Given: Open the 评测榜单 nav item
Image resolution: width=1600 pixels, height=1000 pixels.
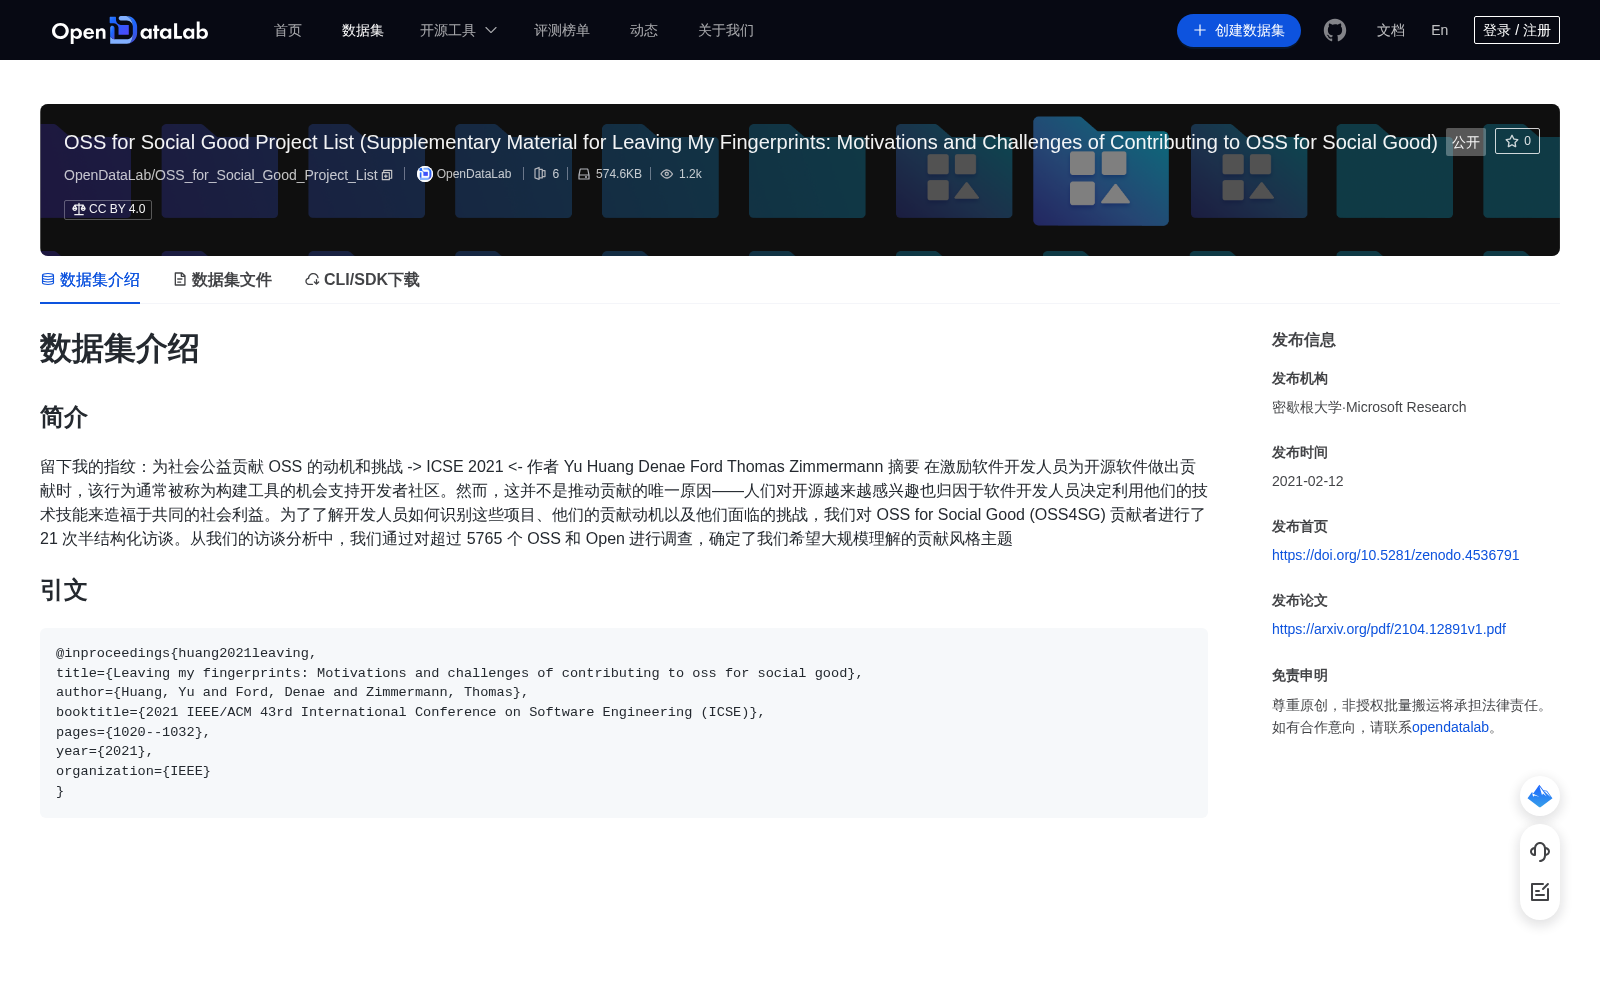Looking at the screenshot, I should pyautogui.click(x=562, y=30).
